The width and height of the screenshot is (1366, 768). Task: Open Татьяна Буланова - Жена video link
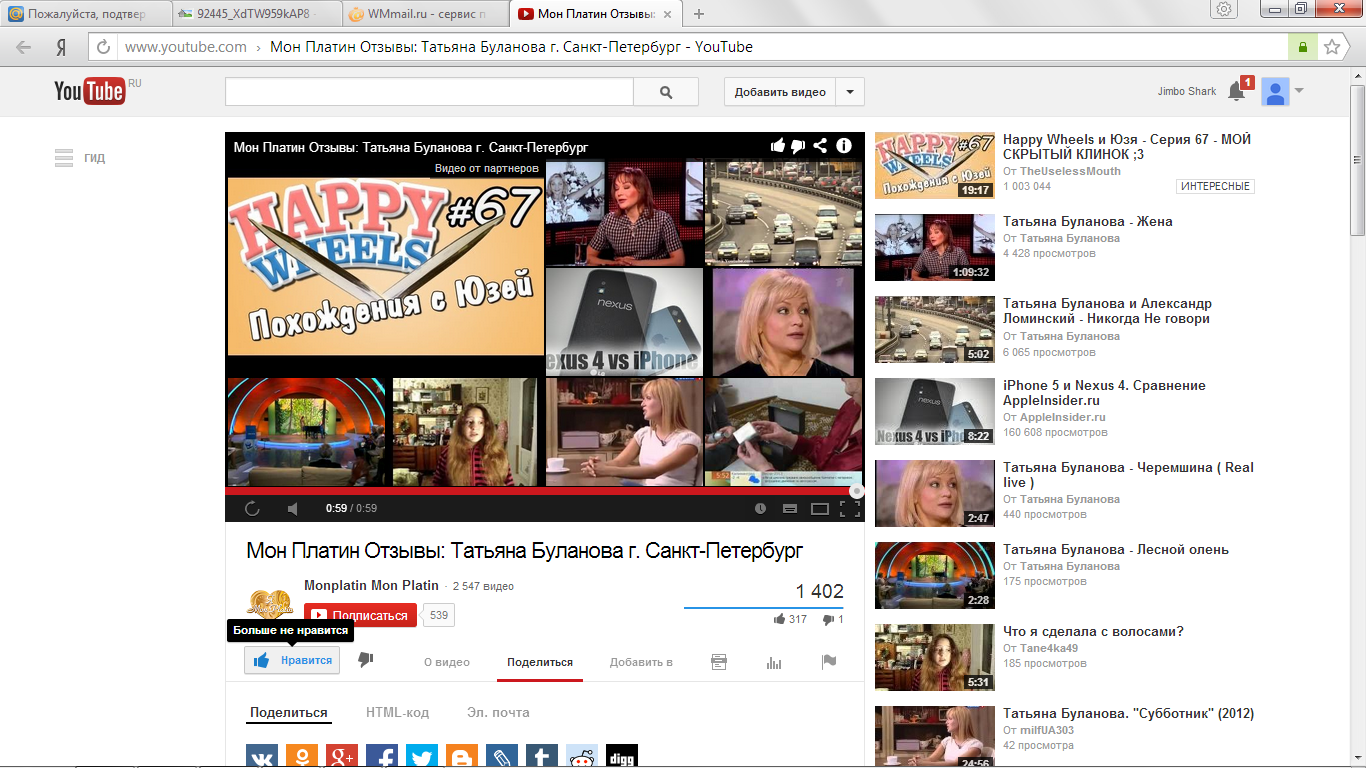coord(1088,221)
